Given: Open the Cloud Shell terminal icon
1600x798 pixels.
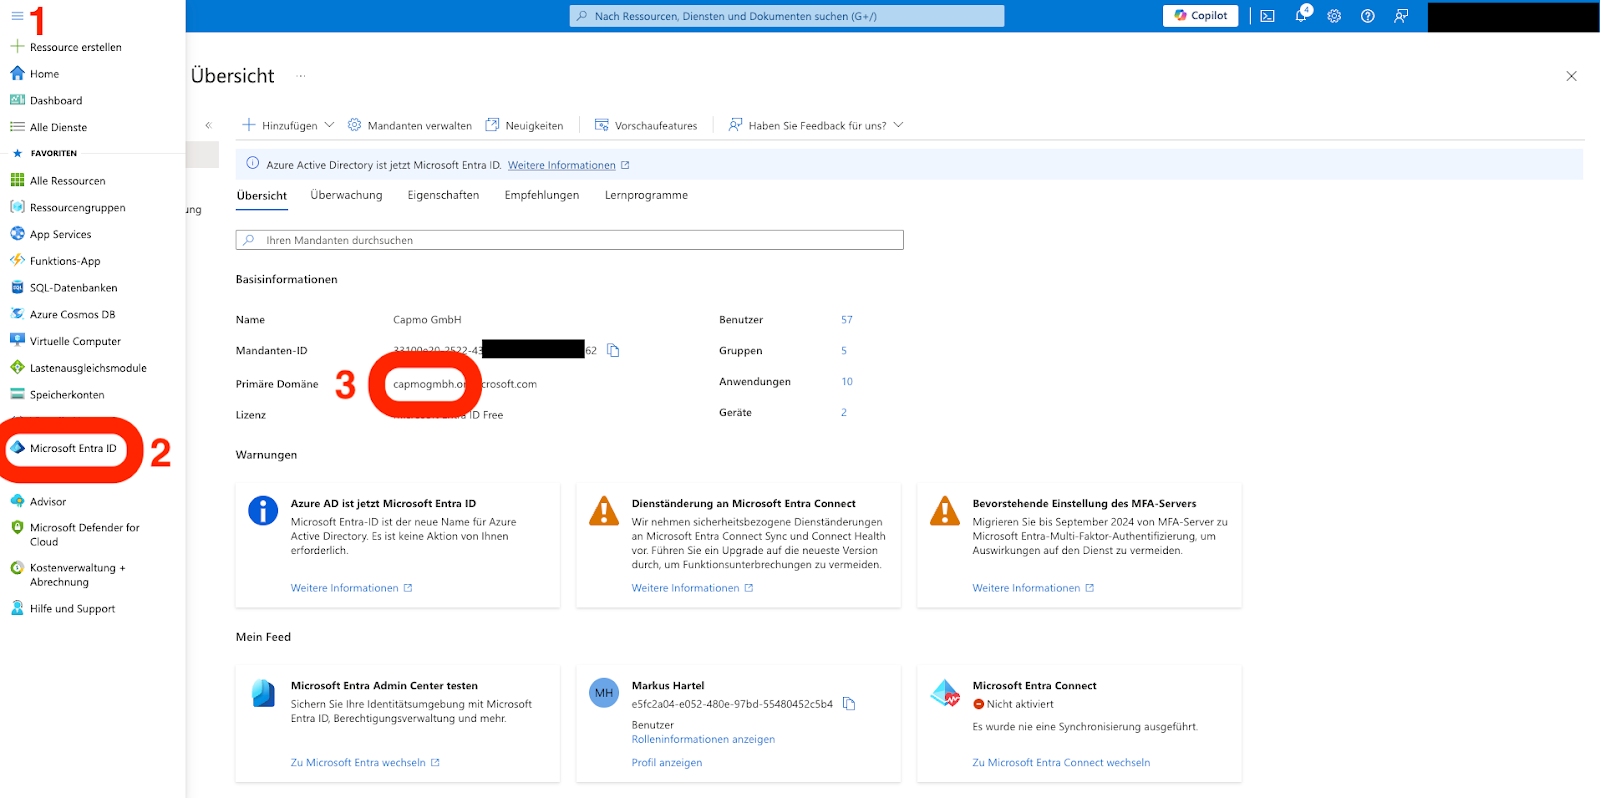Looking at the screenshot, I should coord(1267,16).
